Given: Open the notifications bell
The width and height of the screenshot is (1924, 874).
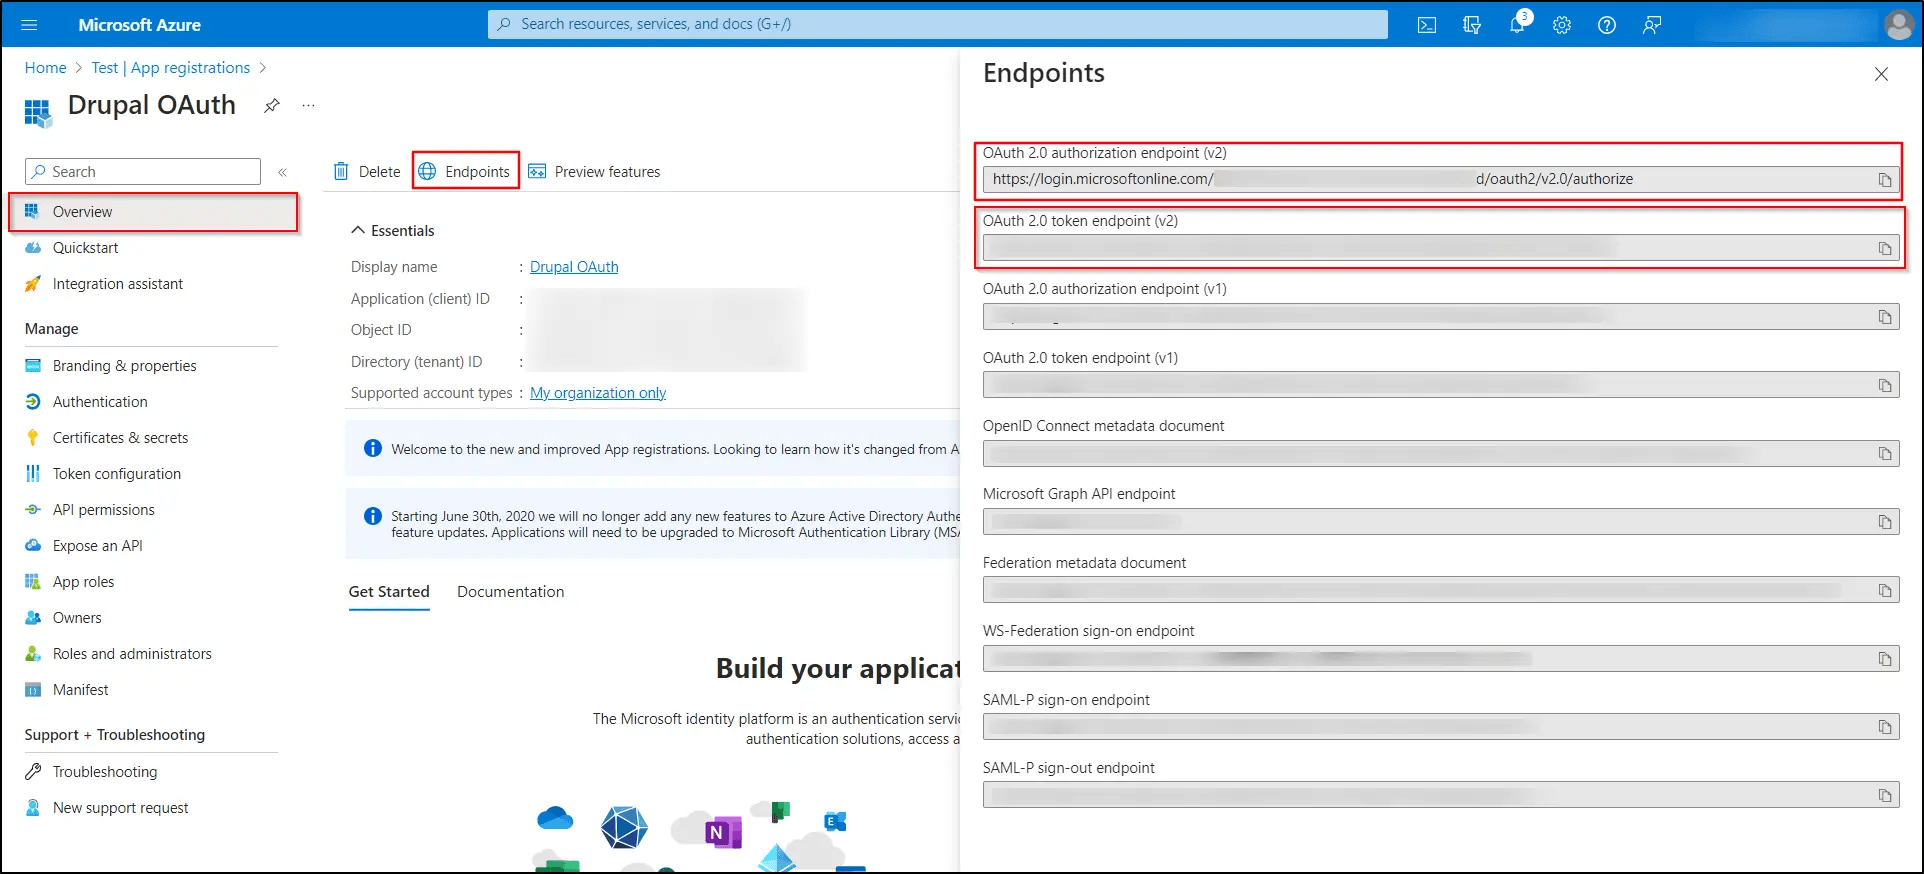Looking at the screenshot, I should tap(1517, 25).
